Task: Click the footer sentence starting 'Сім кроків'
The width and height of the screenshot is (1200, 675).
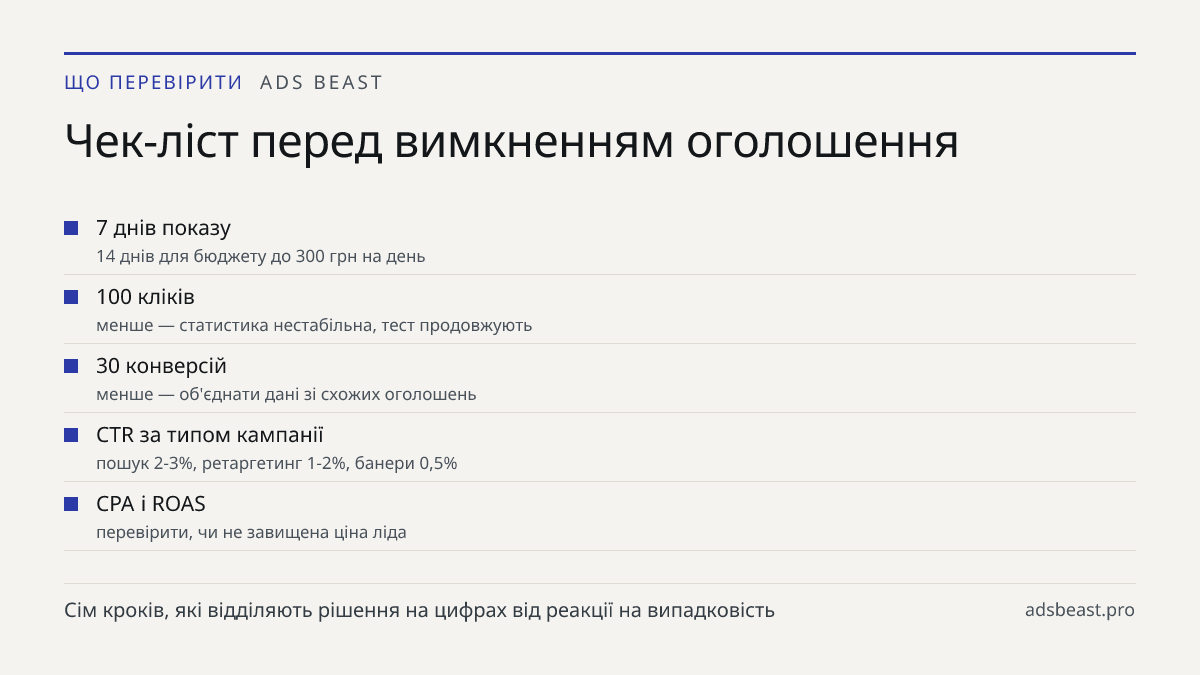Action: pyautogui.click(x=419, y=610)
